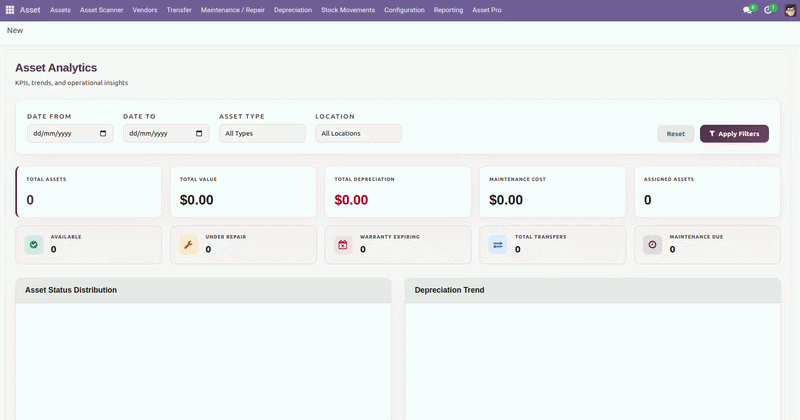800x420 pixels.
Task: Open the Configuration menu
Action: pyautogui.click(x=404, y=10)
